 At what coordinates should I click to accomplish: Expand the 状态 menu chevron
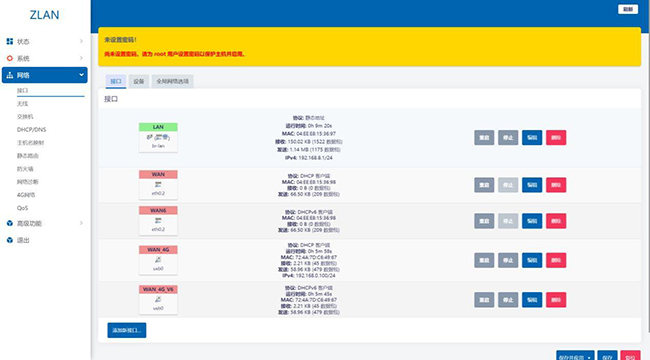[x=81, y=41]
